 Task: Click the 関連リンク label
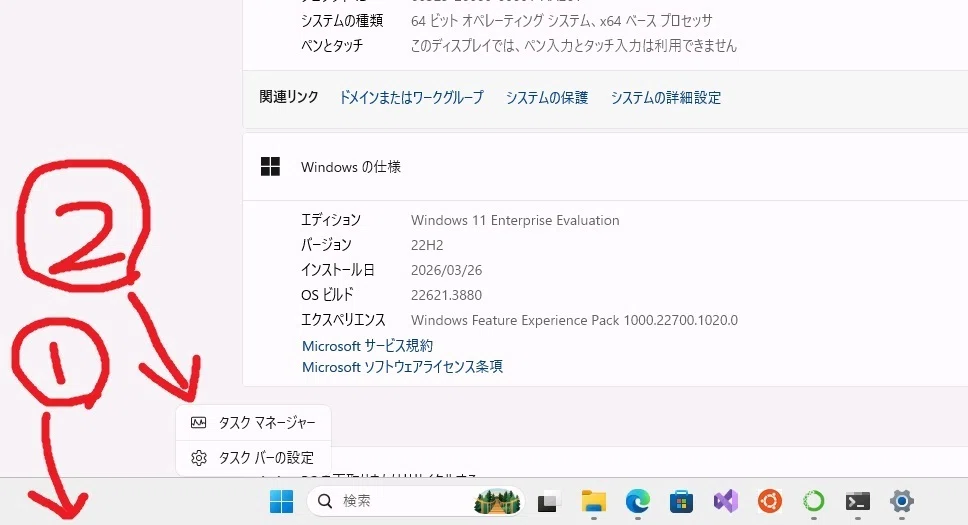coord(289,97)
